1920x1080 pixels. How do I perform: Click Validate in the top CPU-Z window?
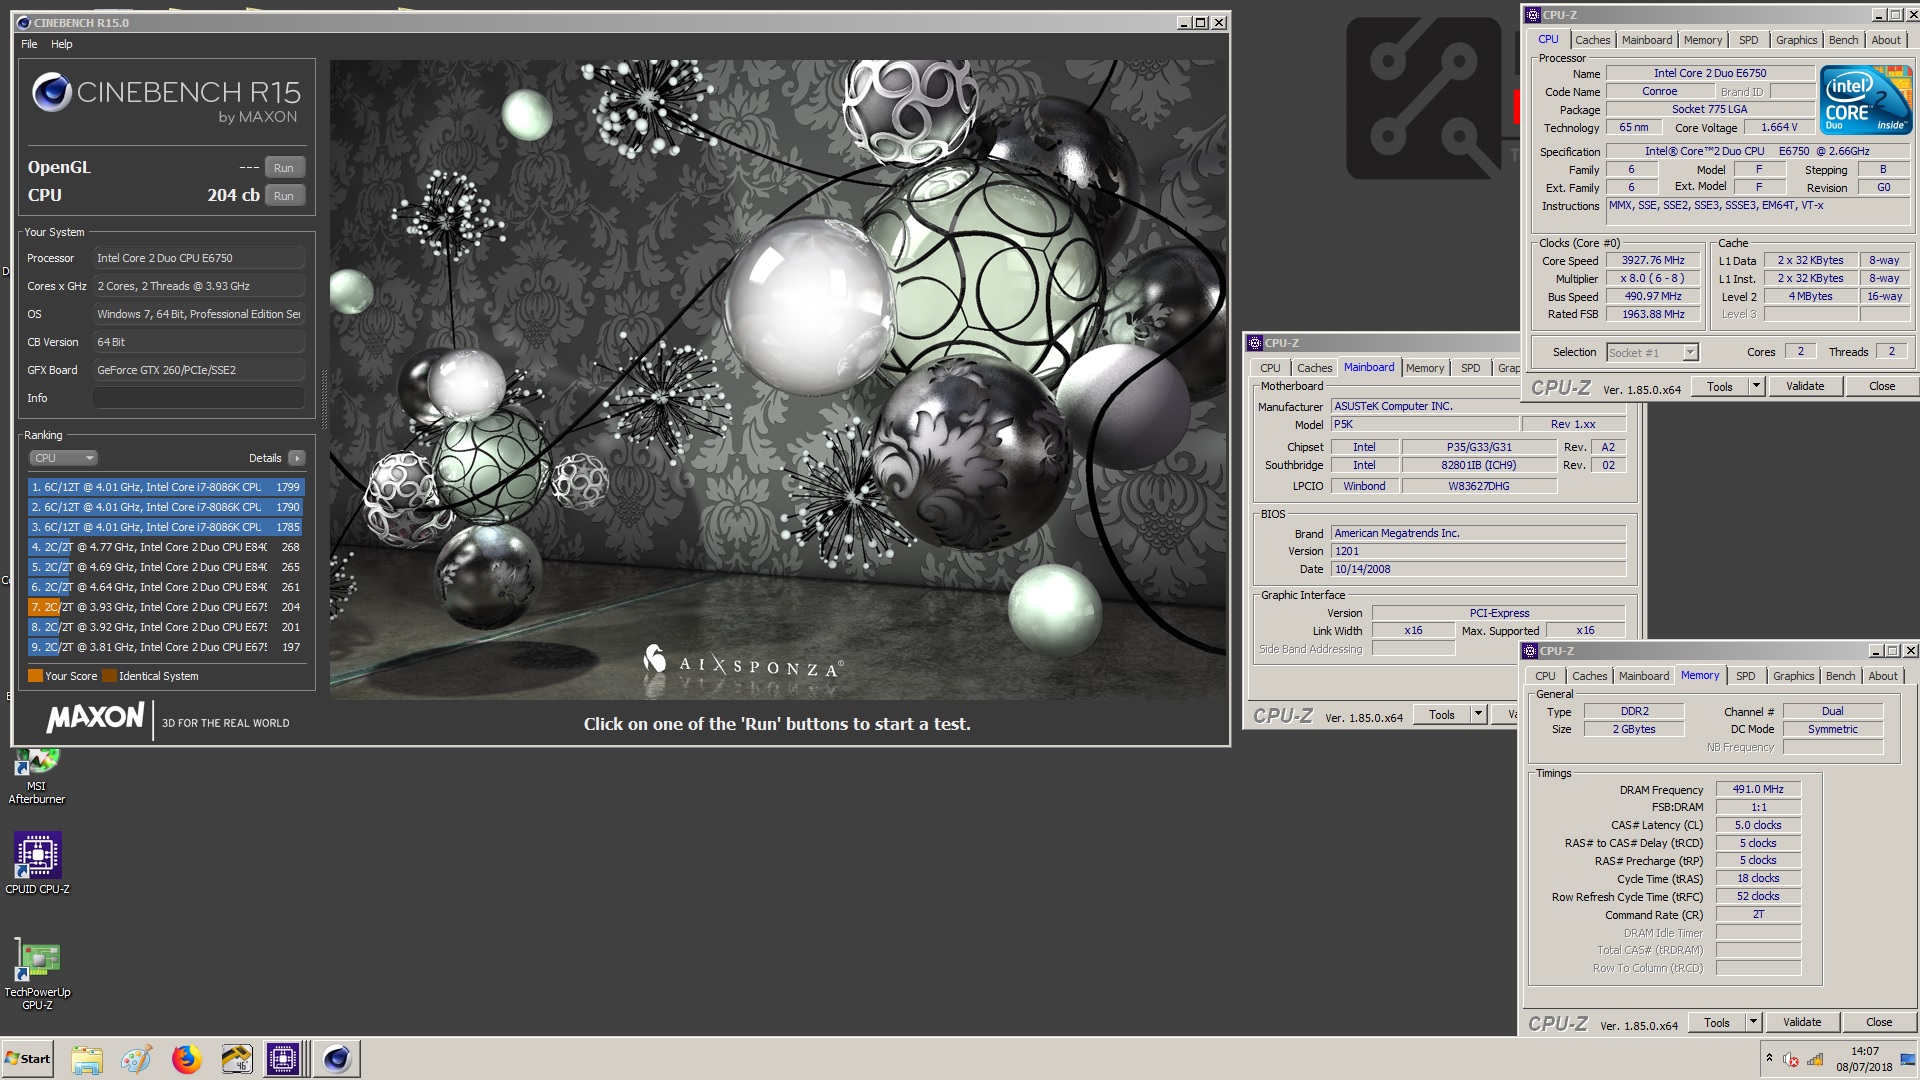pos(1805,386)
